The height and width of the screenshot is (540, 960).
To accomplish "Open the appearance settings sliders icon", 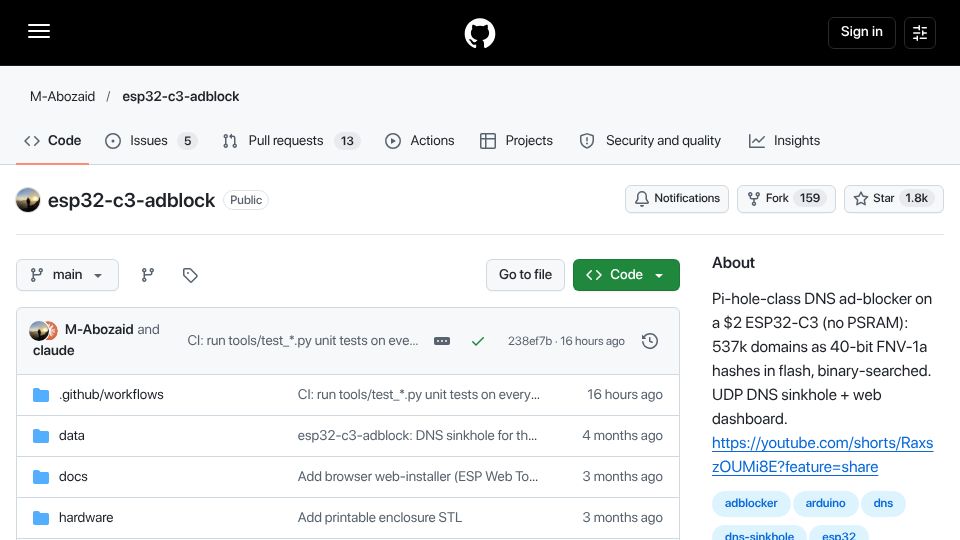I will pyautogui.click(x=920, y=33).
